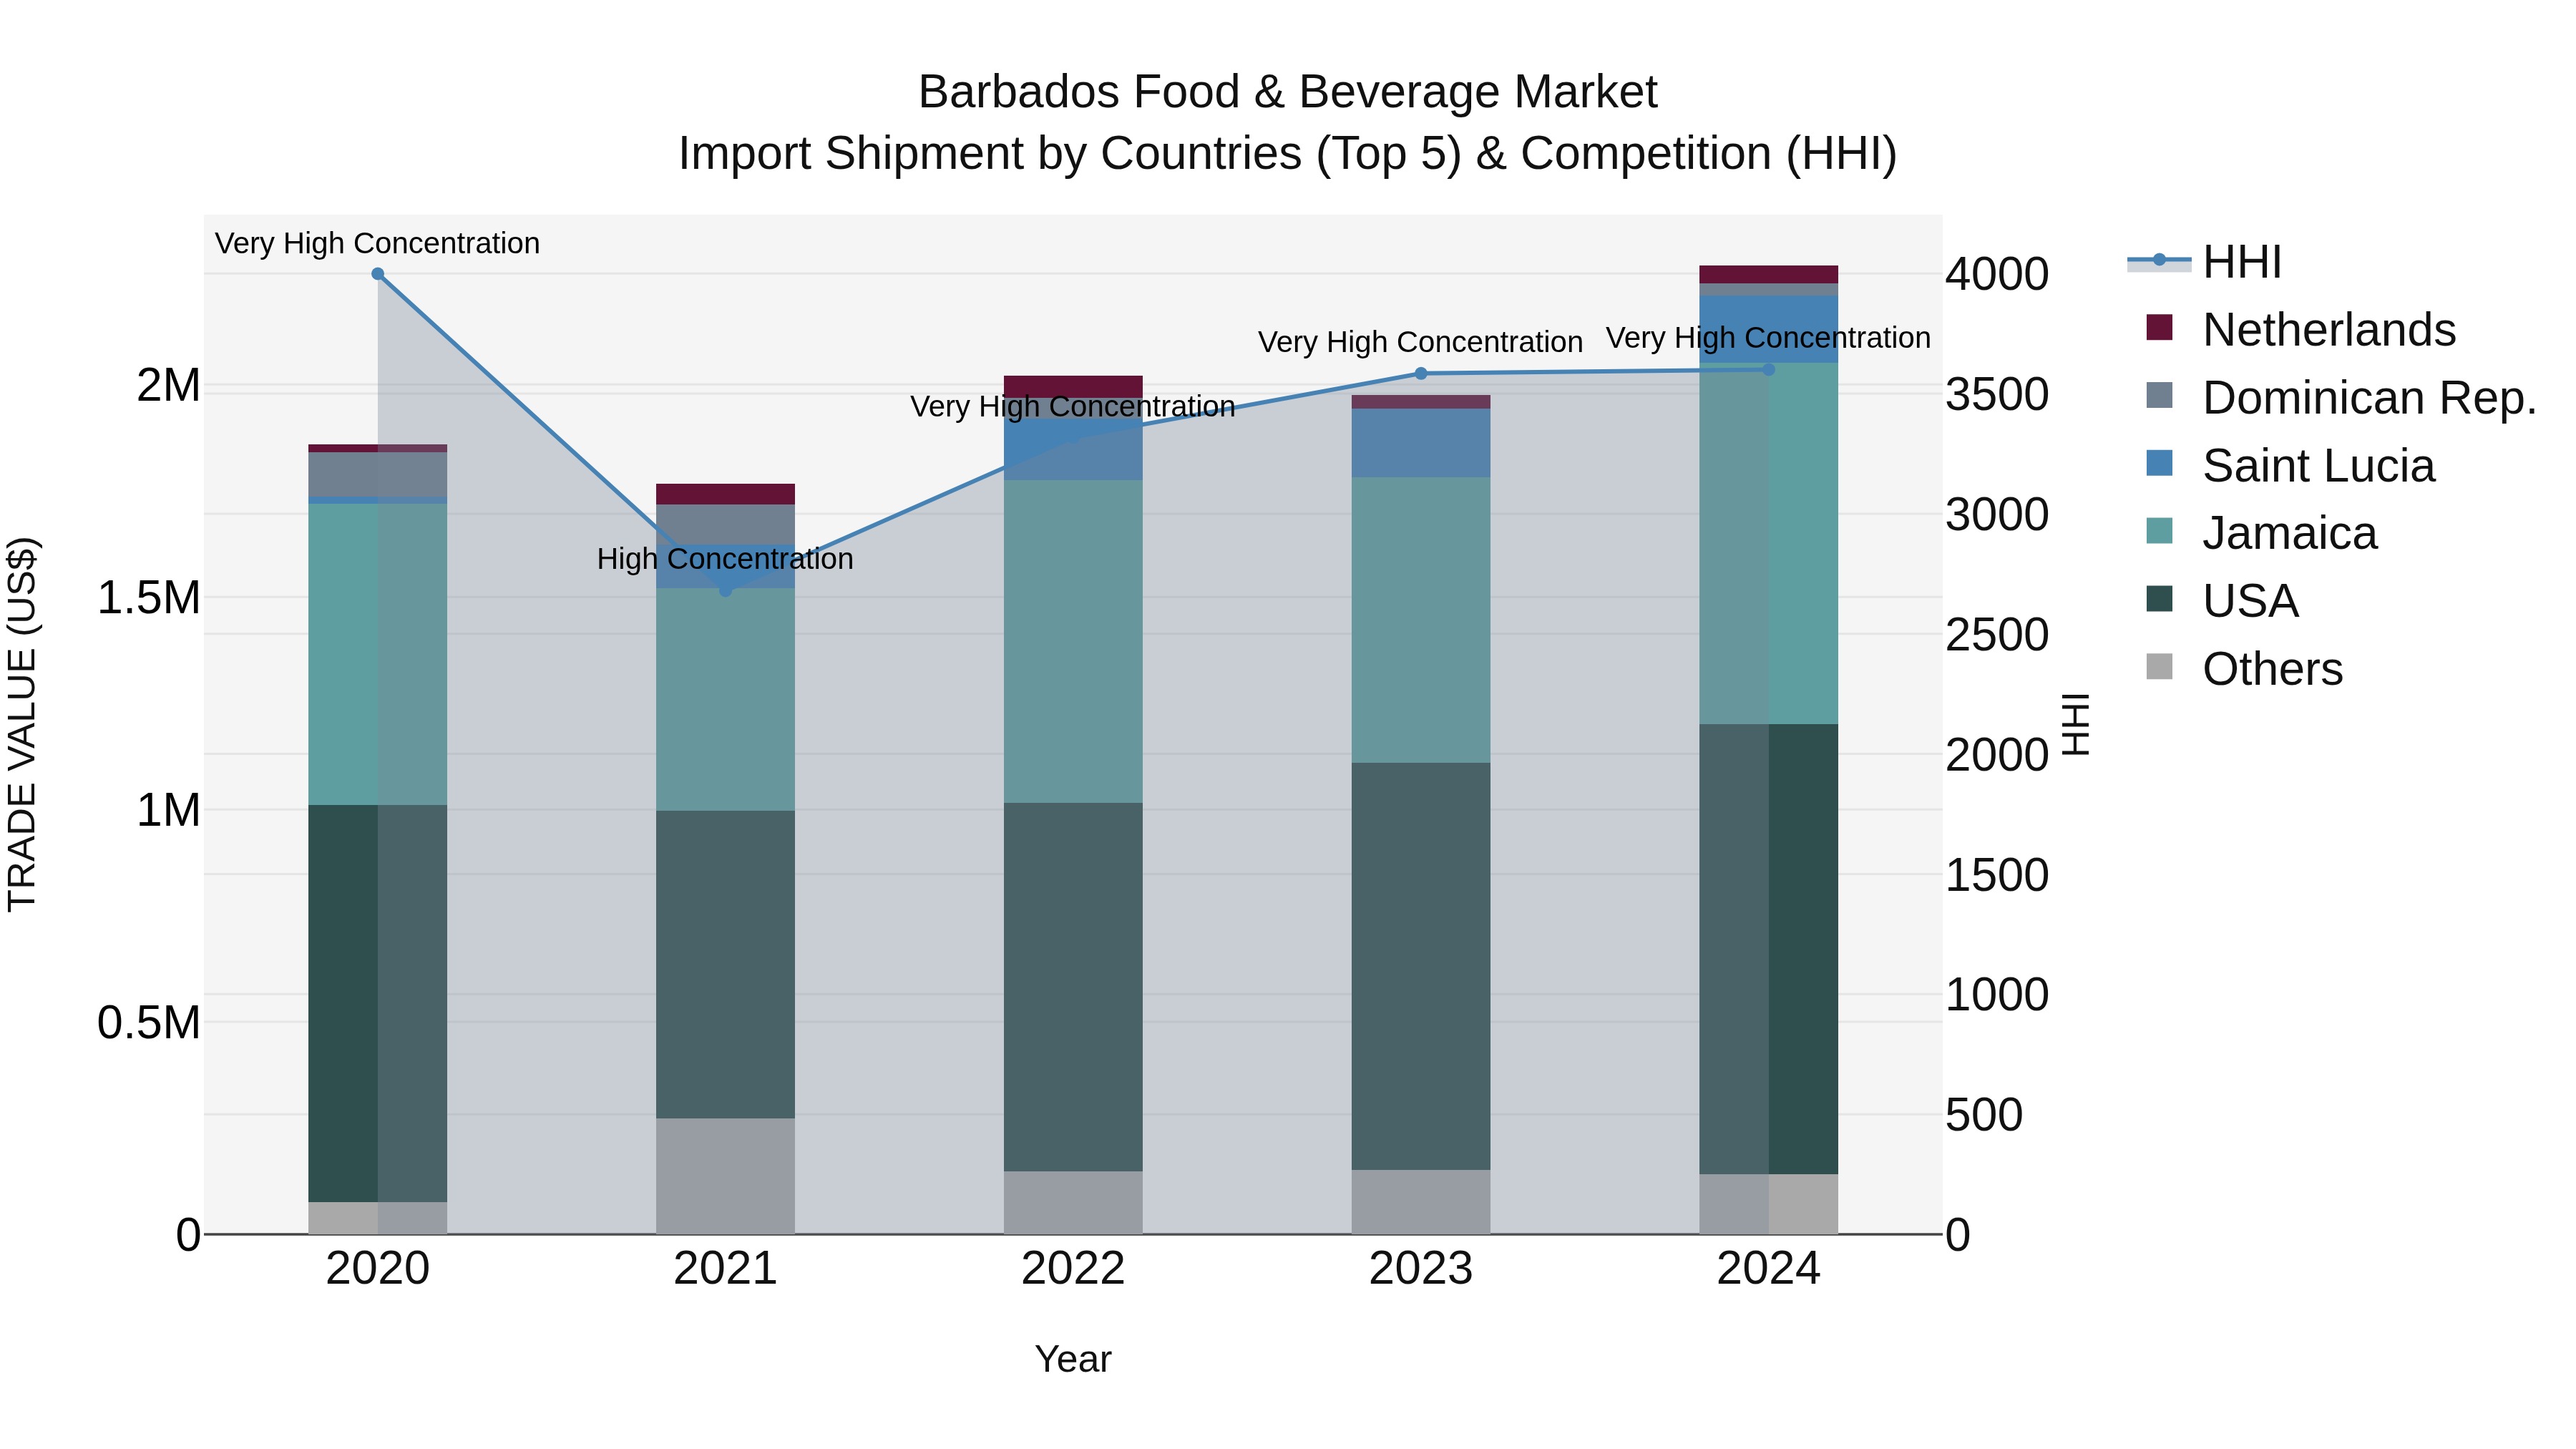
Task: Select the 2020 HHI data point
Action: point(378,274)
